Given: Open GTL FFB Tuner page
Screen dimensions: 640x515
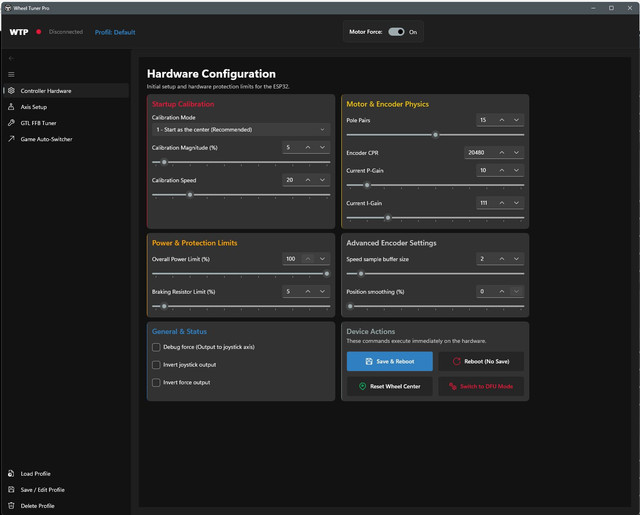Looking at the screenshot, I should click(x=67, y=123).
